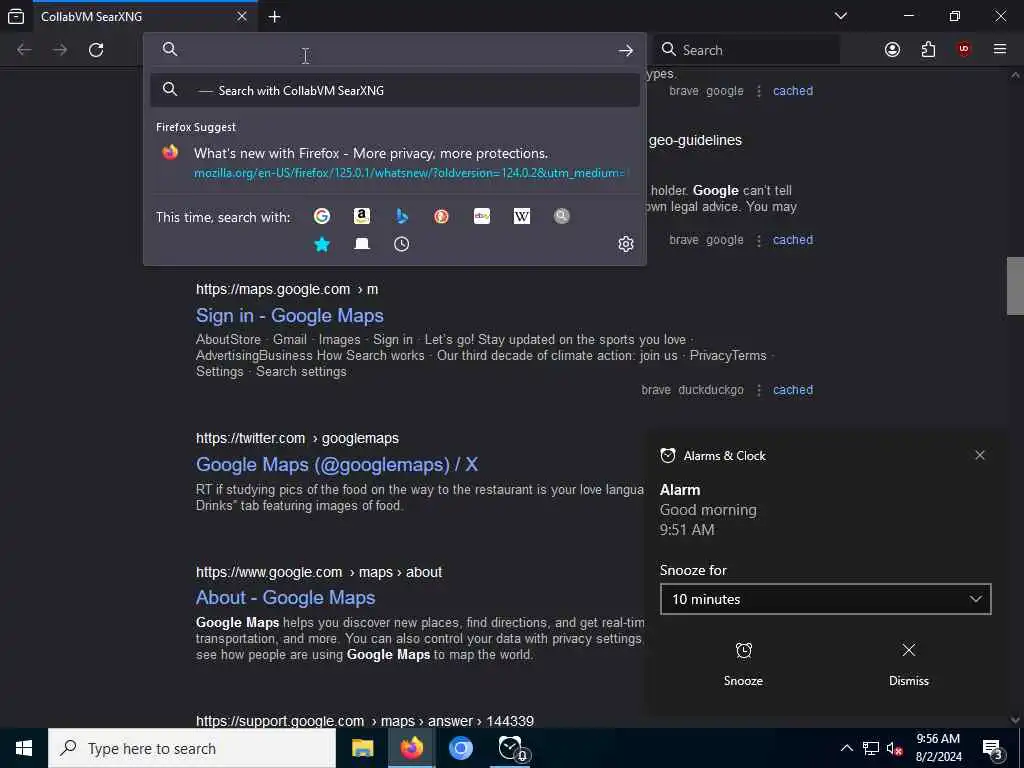Click cached link for Sign in - Google Maps
1024x768 pixels.
pos(793,390)
